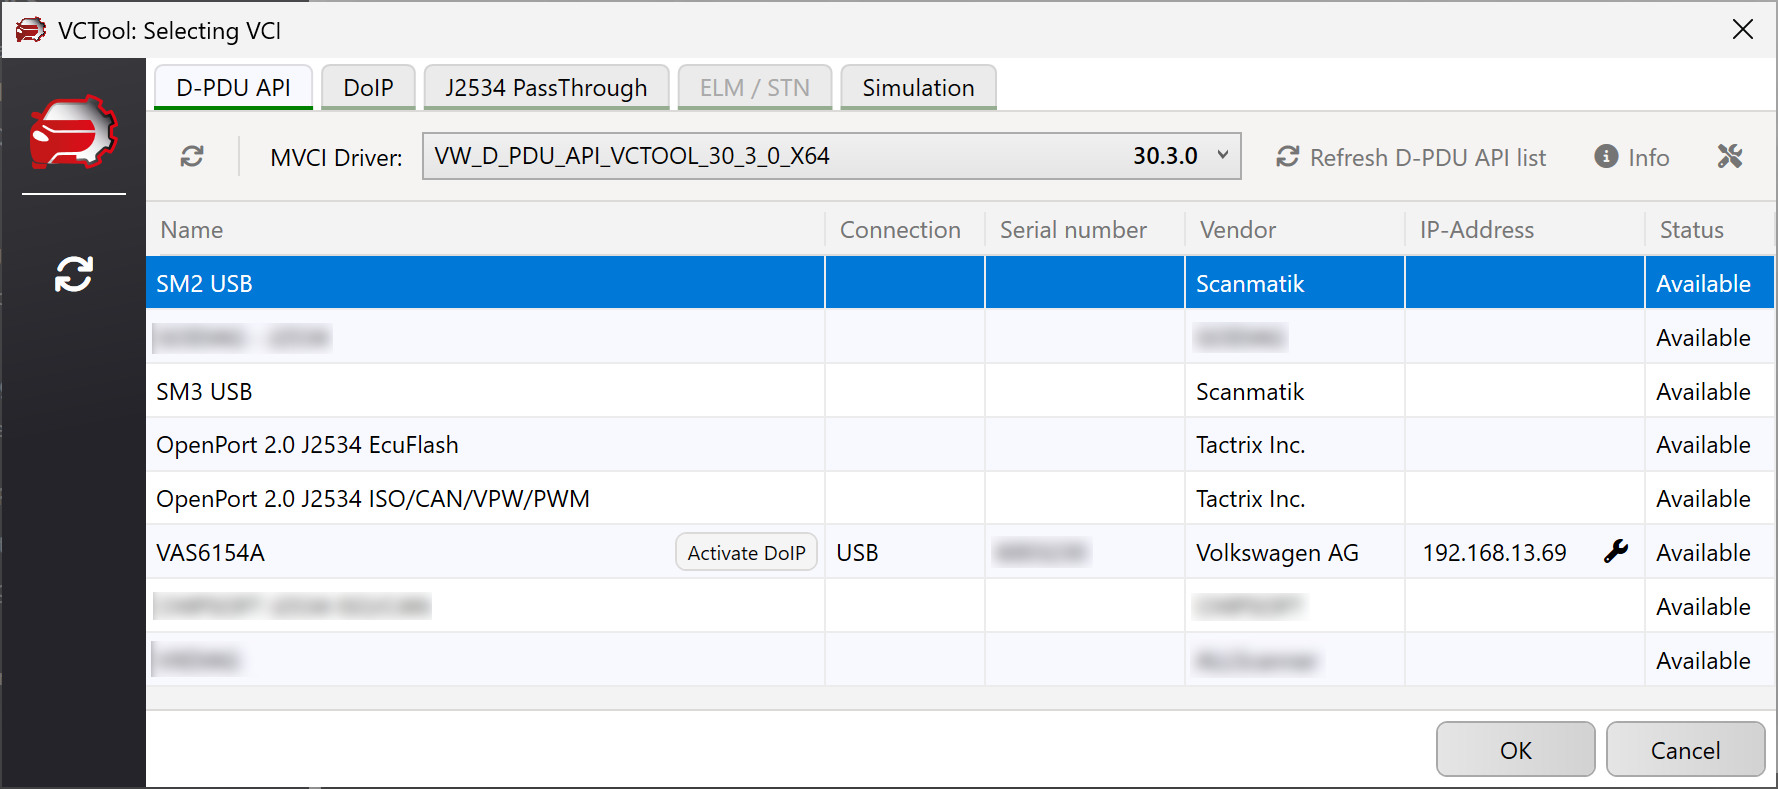
Task: Switch to the DoIP tab
Action: (x=368, y=88)
